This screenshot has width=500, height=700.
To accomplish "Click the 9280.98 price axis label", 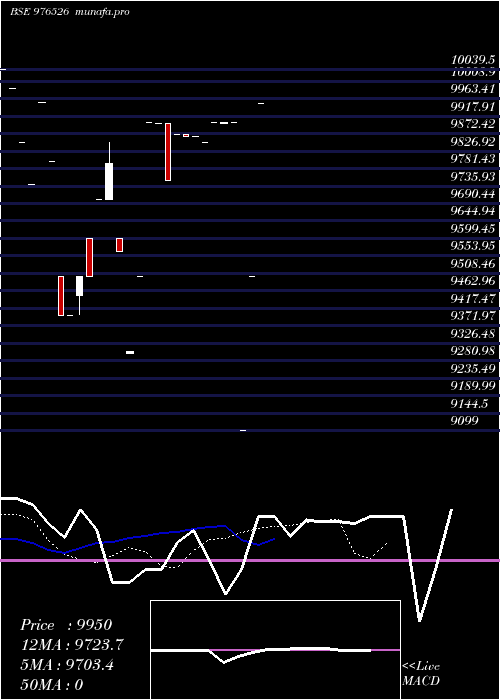I will [x=473, y=351].
